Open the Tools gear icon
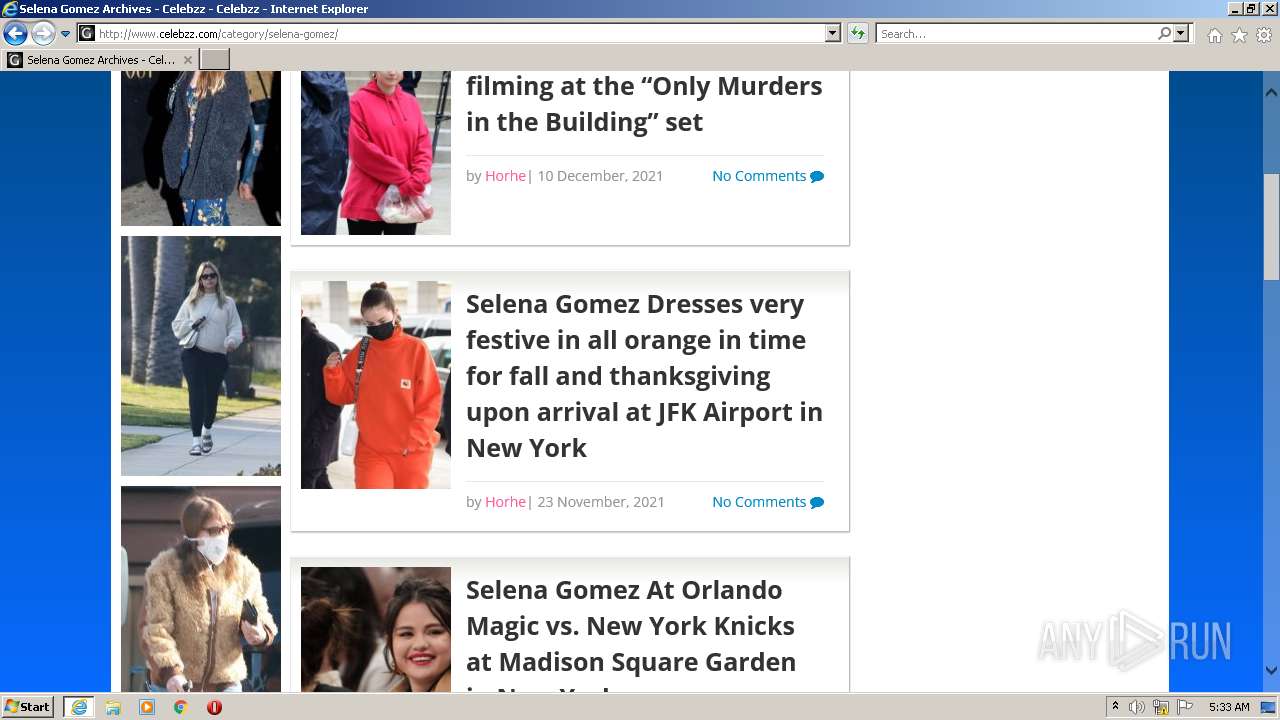Viewport: 1280px width, 720px height. (1264, 35)
